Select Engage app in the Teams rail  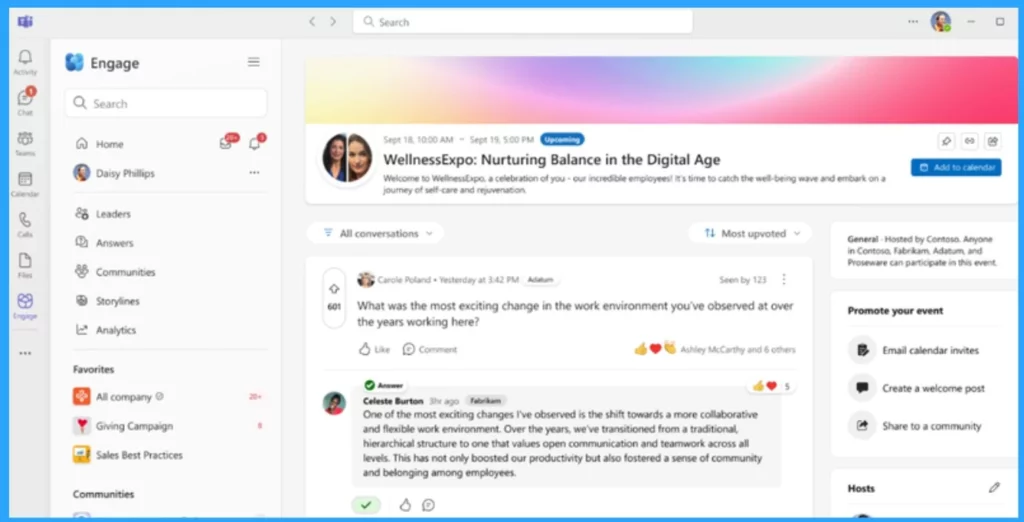click(25, 306)
